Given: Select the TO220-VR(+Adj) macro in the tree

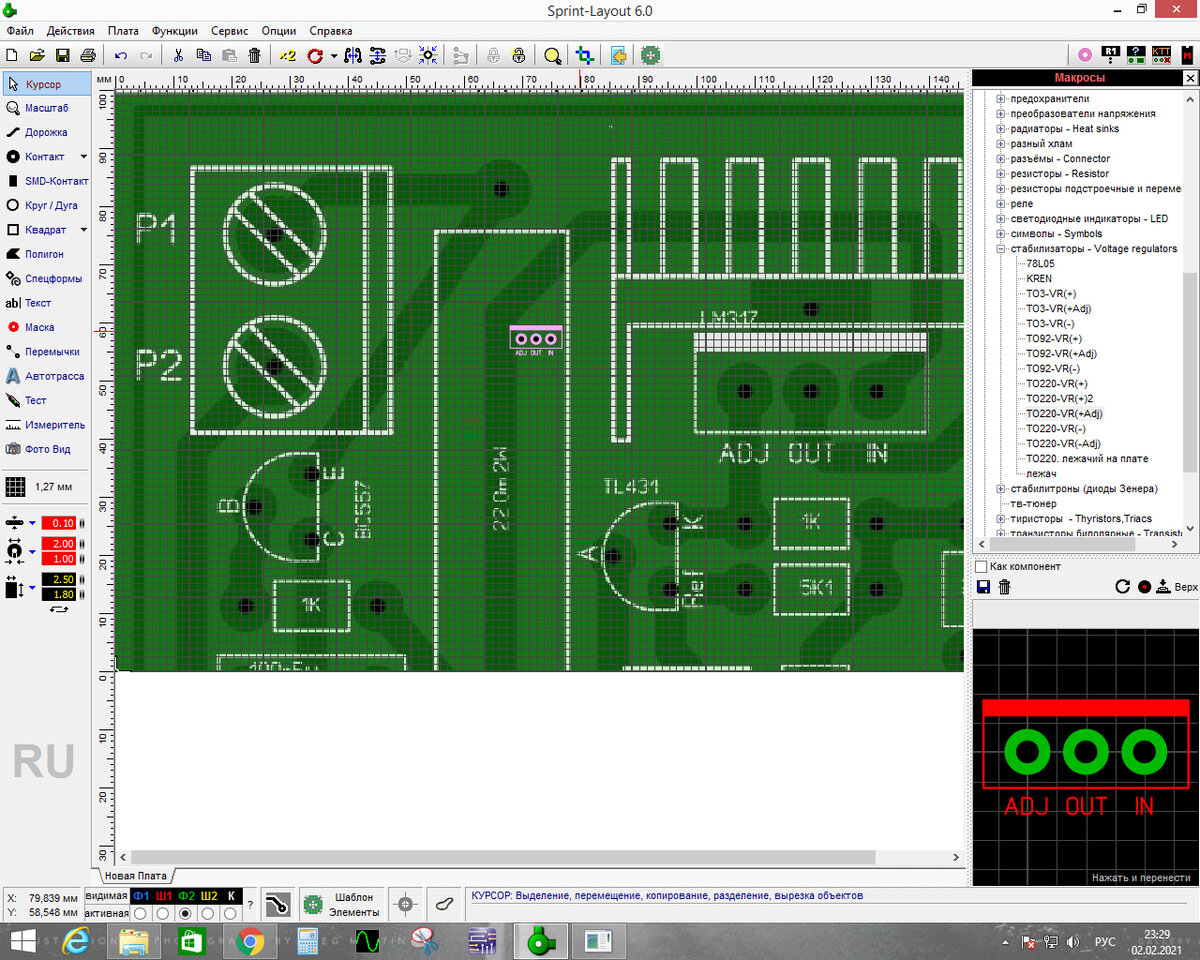Looking at the screenshot, I should (1064, 413).
